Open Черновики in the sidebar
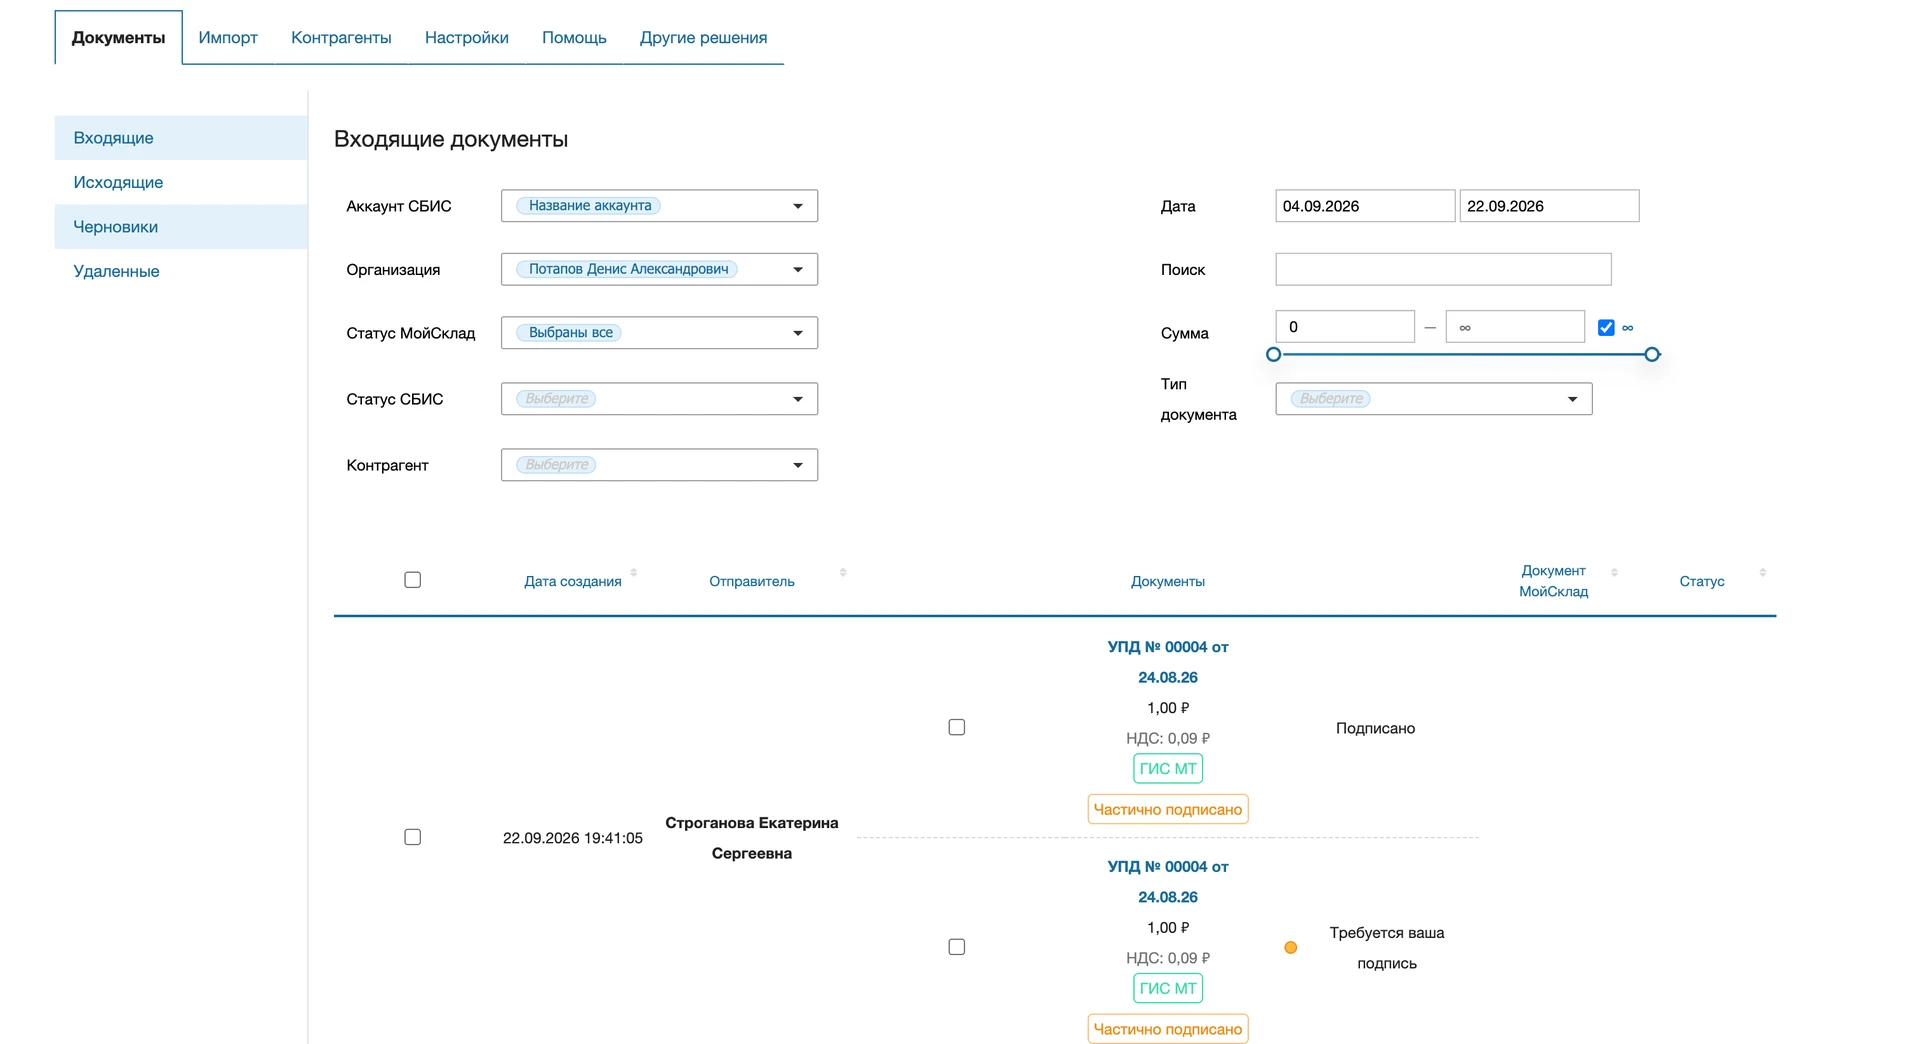 click(x=181, y=227)
